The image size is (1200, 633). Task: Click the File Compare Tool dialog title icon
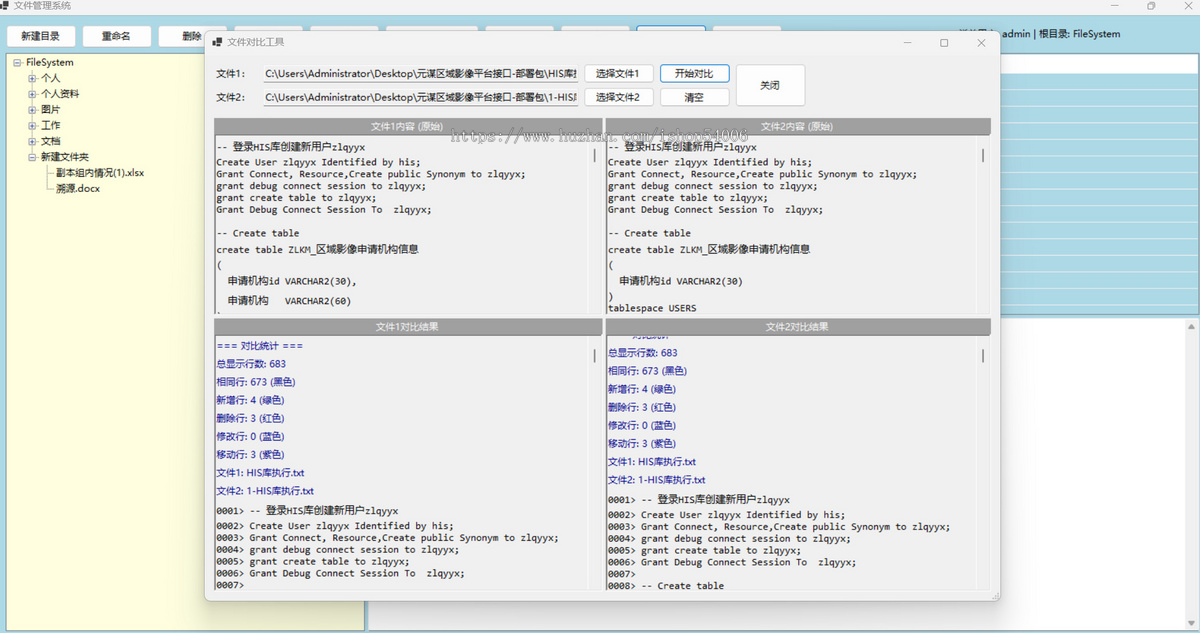point(217,42)
